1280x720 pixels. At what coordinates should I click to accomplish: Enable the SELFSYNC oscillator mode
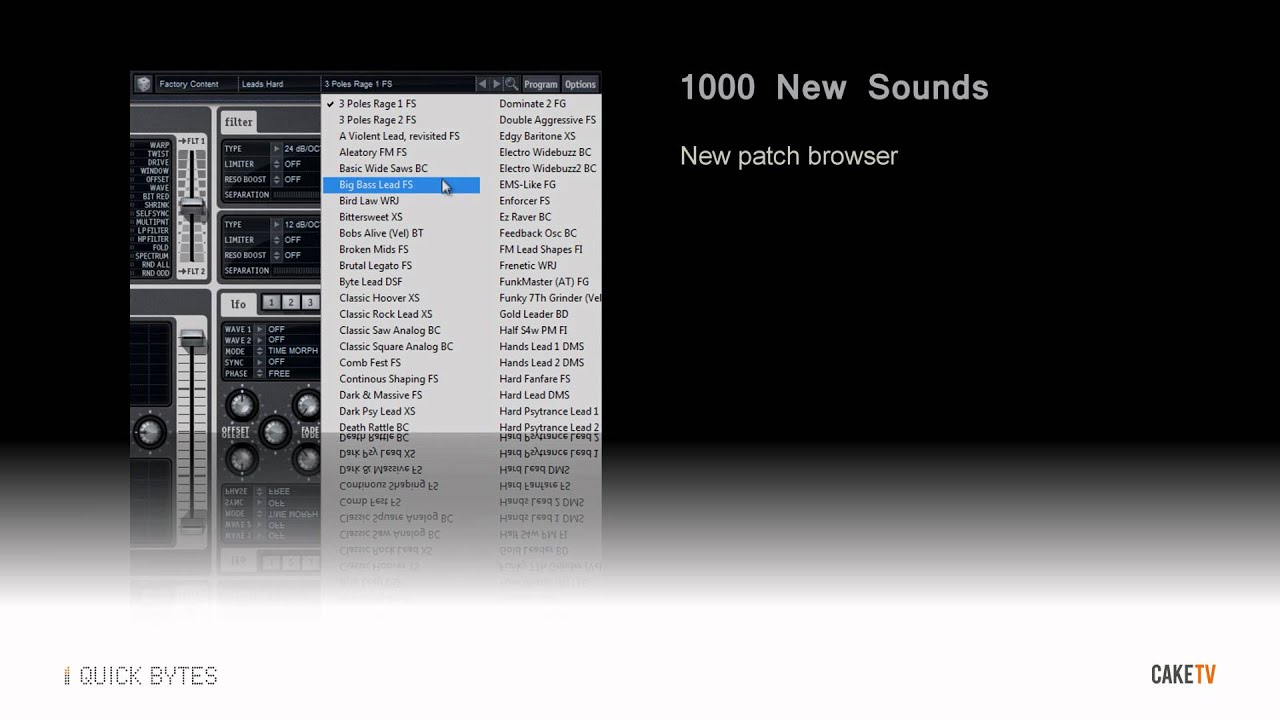tap(151, 213)
